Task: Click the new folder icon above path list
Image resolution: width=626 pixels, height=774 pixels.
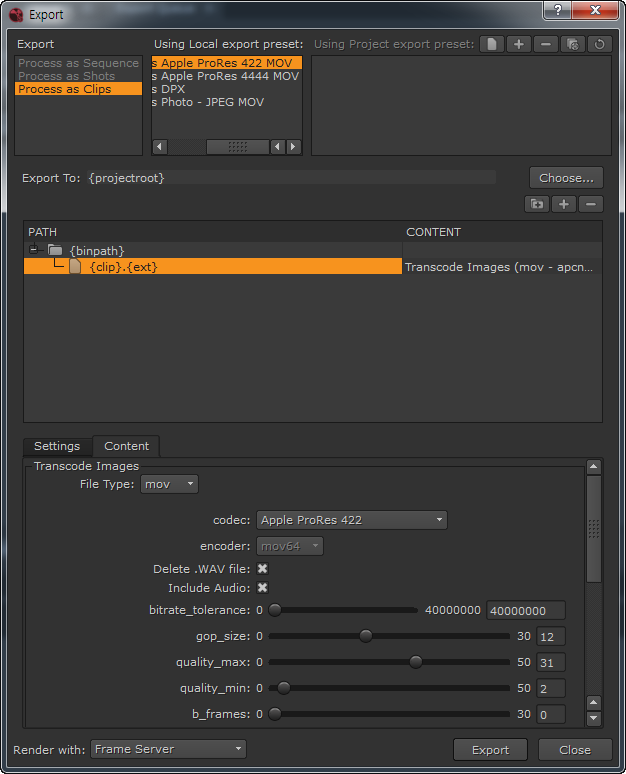Action: tap(537, 204)
